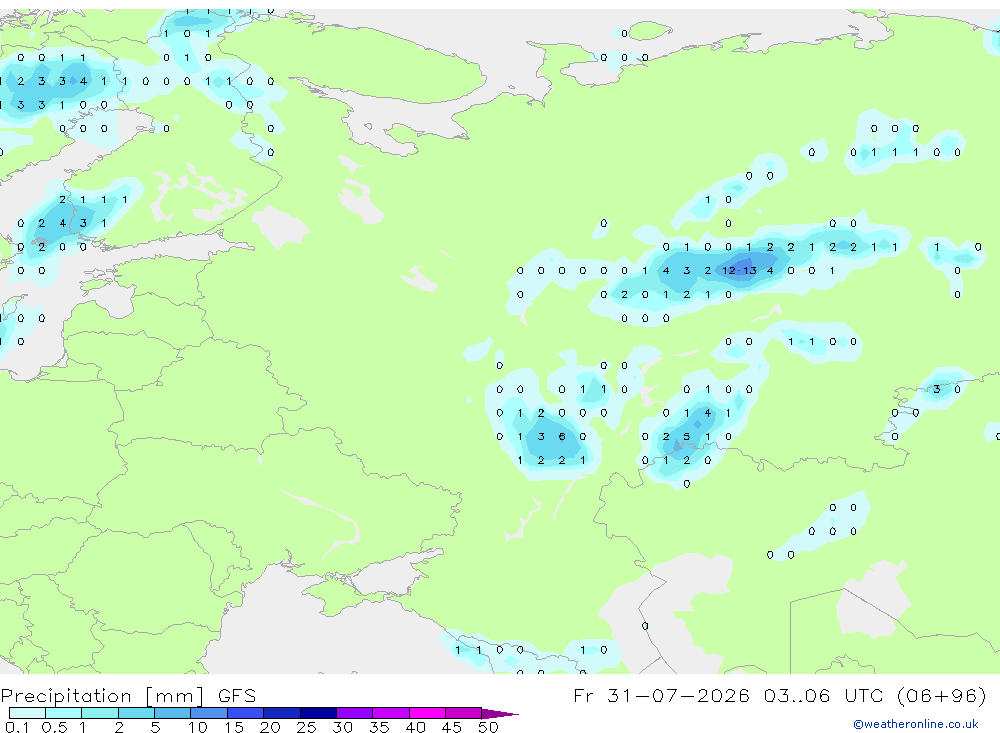
Task: Click the 0.1–0.5 mm palest legend swatch
Action: [27, 713]
